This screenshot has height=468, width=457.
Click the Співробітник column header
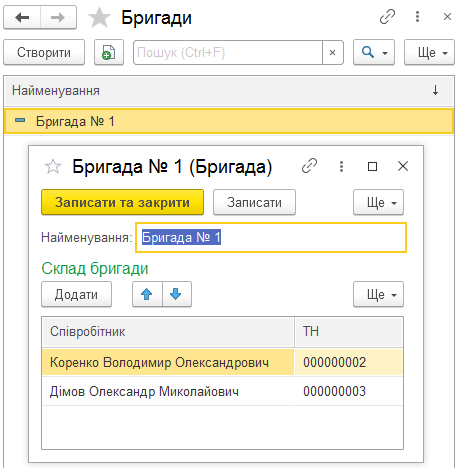pos(168,332)
